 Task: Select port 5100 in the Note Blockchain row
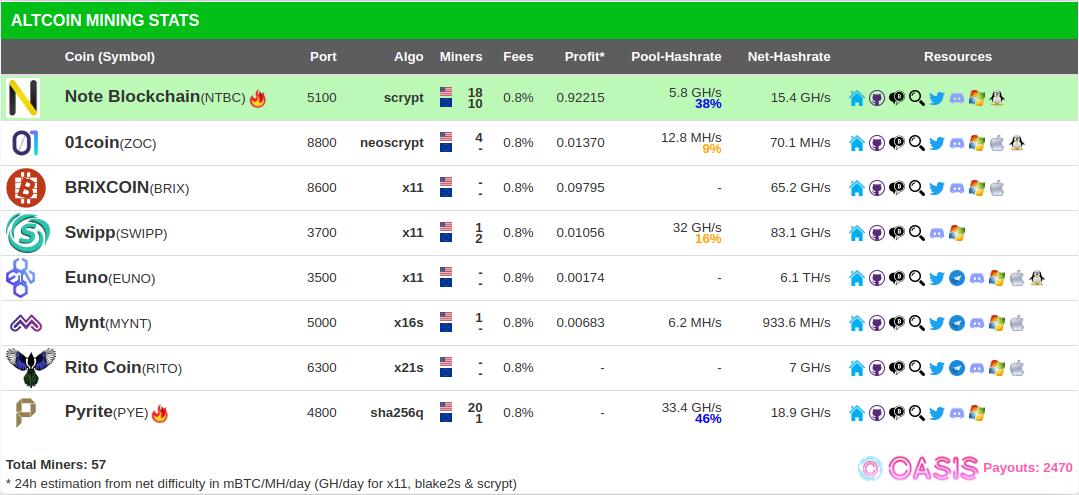pyautogui.click(x=322, y=98)
